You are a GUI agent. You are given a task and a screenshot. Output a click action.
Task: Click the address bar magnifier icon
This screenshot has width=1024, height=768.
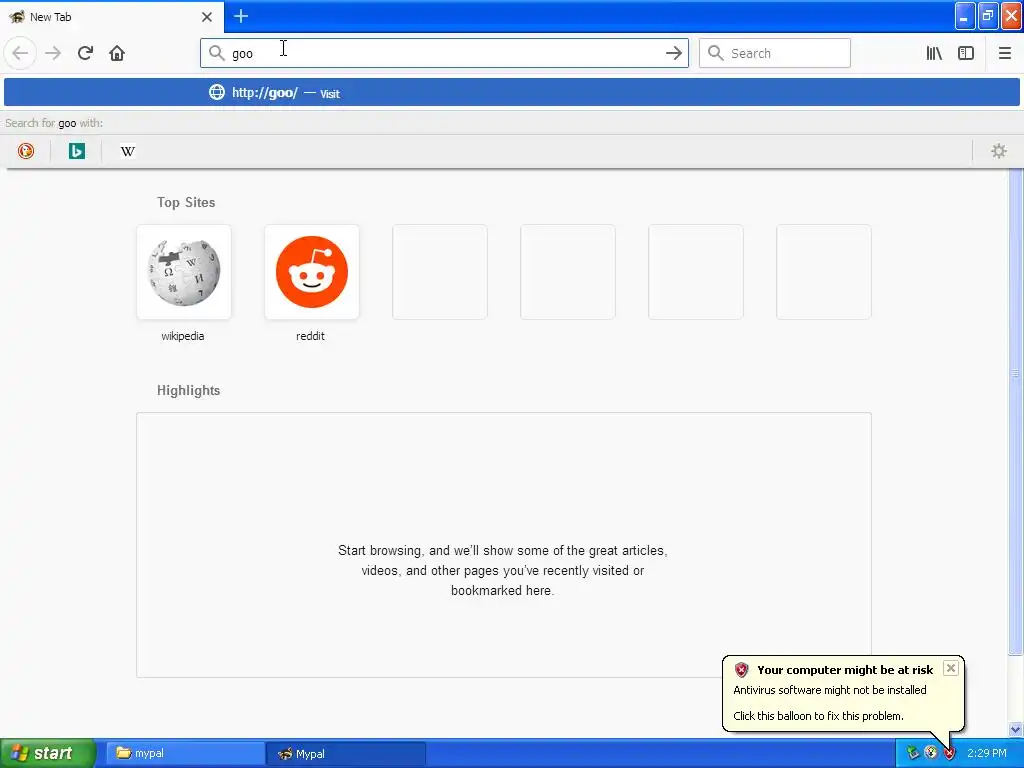217,53
